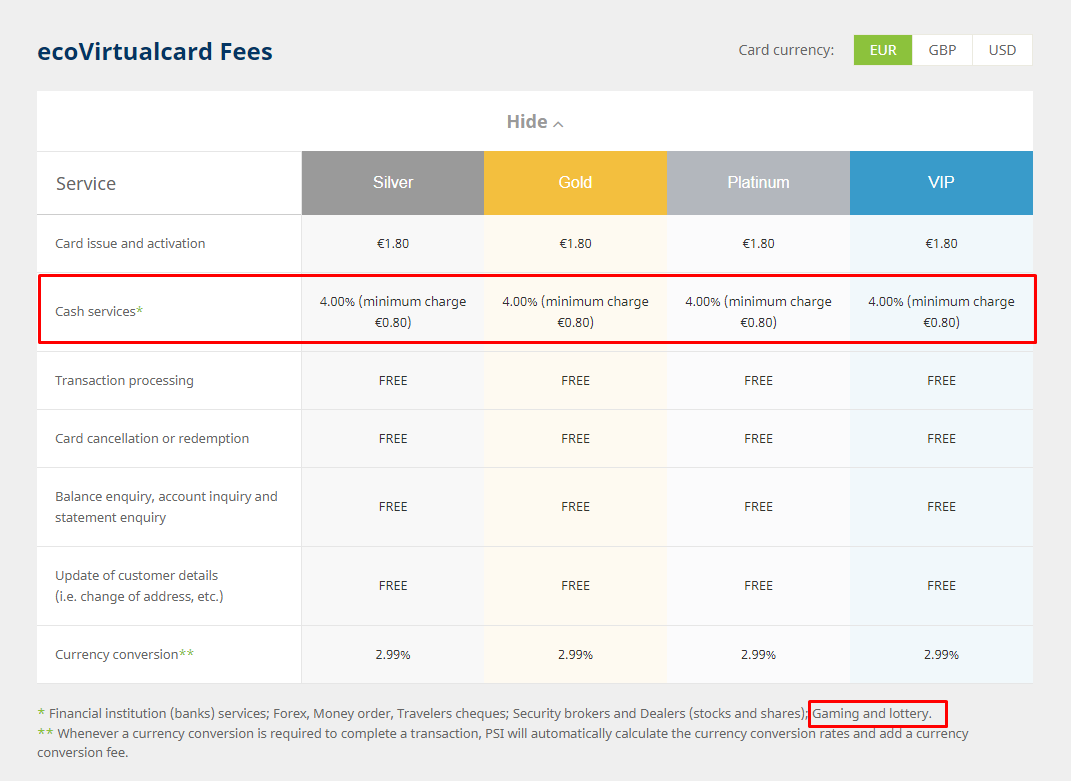Viewport: 1071px width, 781px height.
Task: Select the Gold column header
Action: [575, 182]
